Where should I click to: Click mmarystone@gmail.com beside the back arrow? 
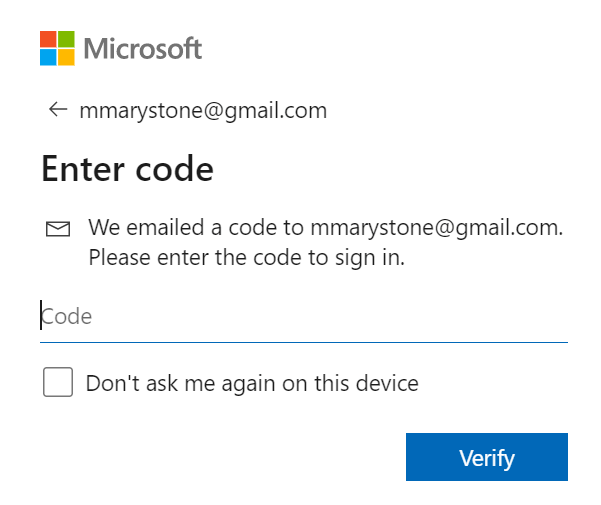(x=203, y=110)
